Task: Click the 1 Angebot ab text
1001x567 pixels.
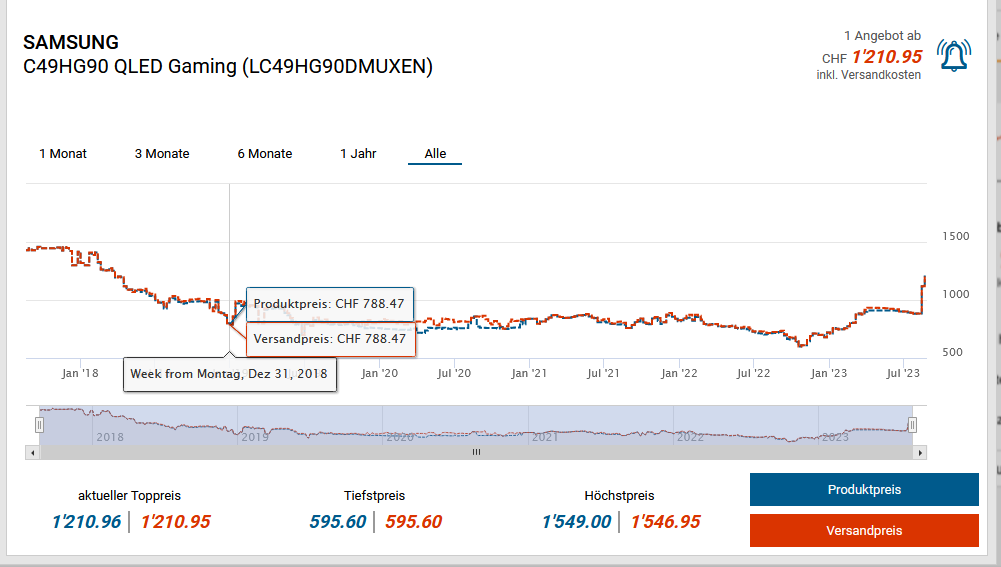Action: [x=882, y=36]
